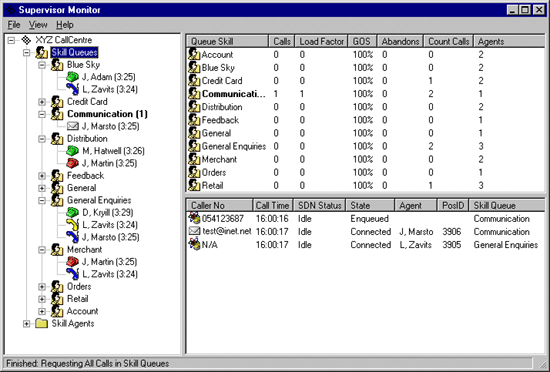
Task: Select the Communicati... row in queue table
Action: tap(365, 94)
